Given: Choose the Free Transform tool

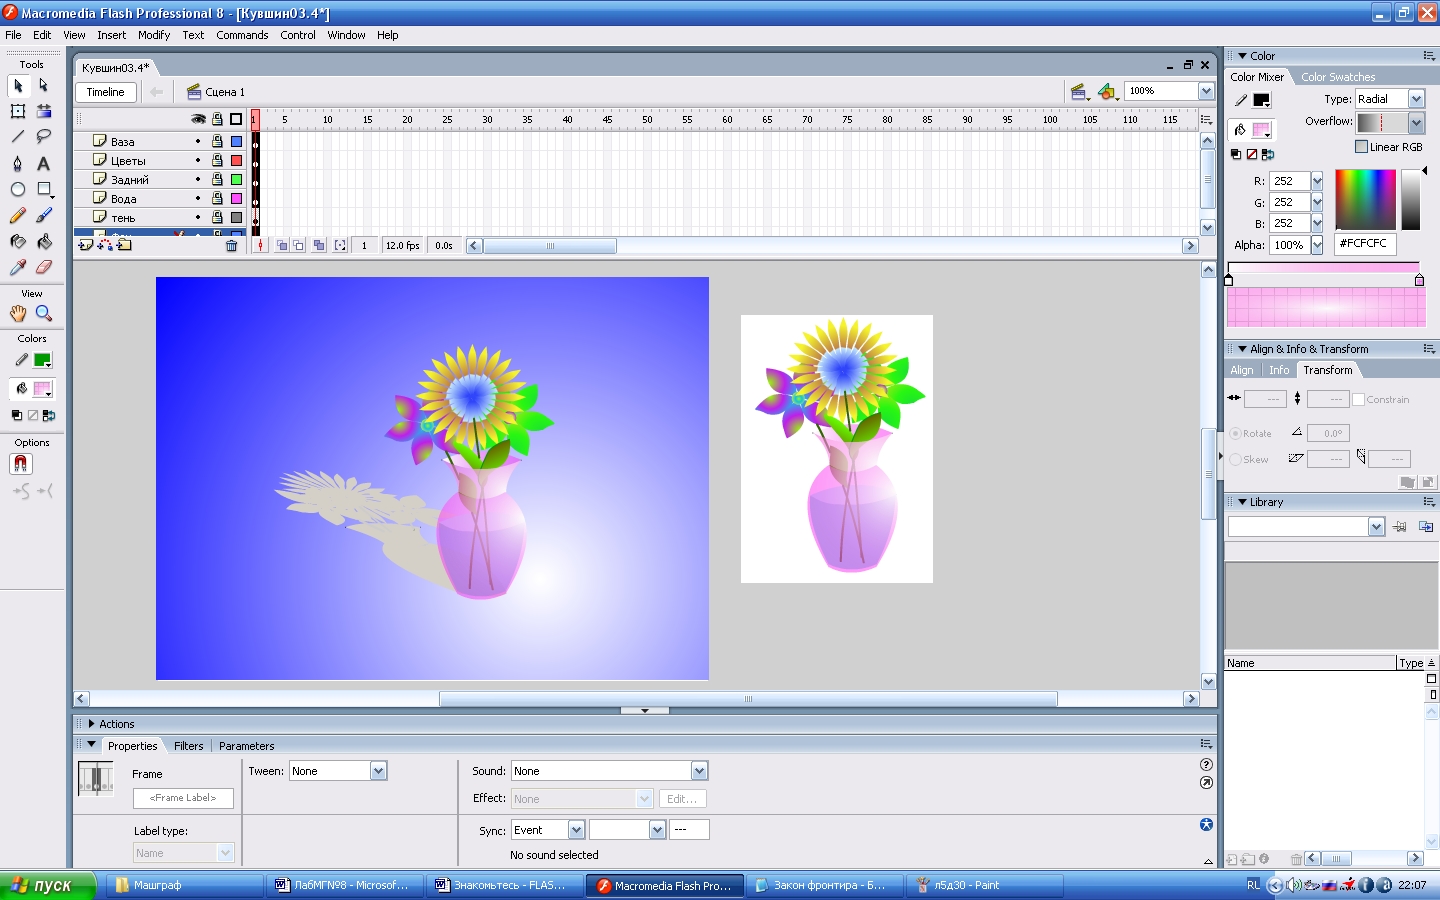Looking at the screenshot, I should (x=18, y=111).
